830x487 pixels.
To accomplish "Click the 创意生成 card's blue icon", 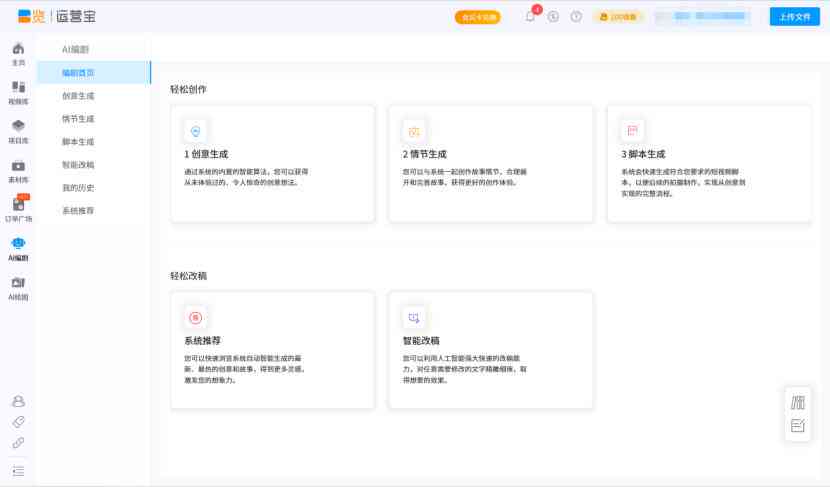I will [x=195, y=131].
